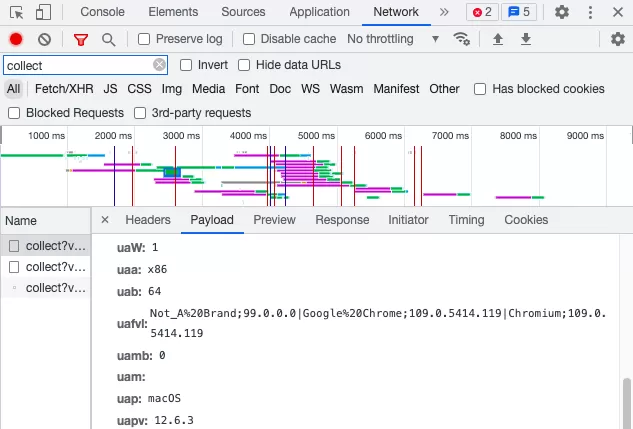633x429 pixels.
Task: Filter by Fetch/XHR requests
Action: coord(64,89)
